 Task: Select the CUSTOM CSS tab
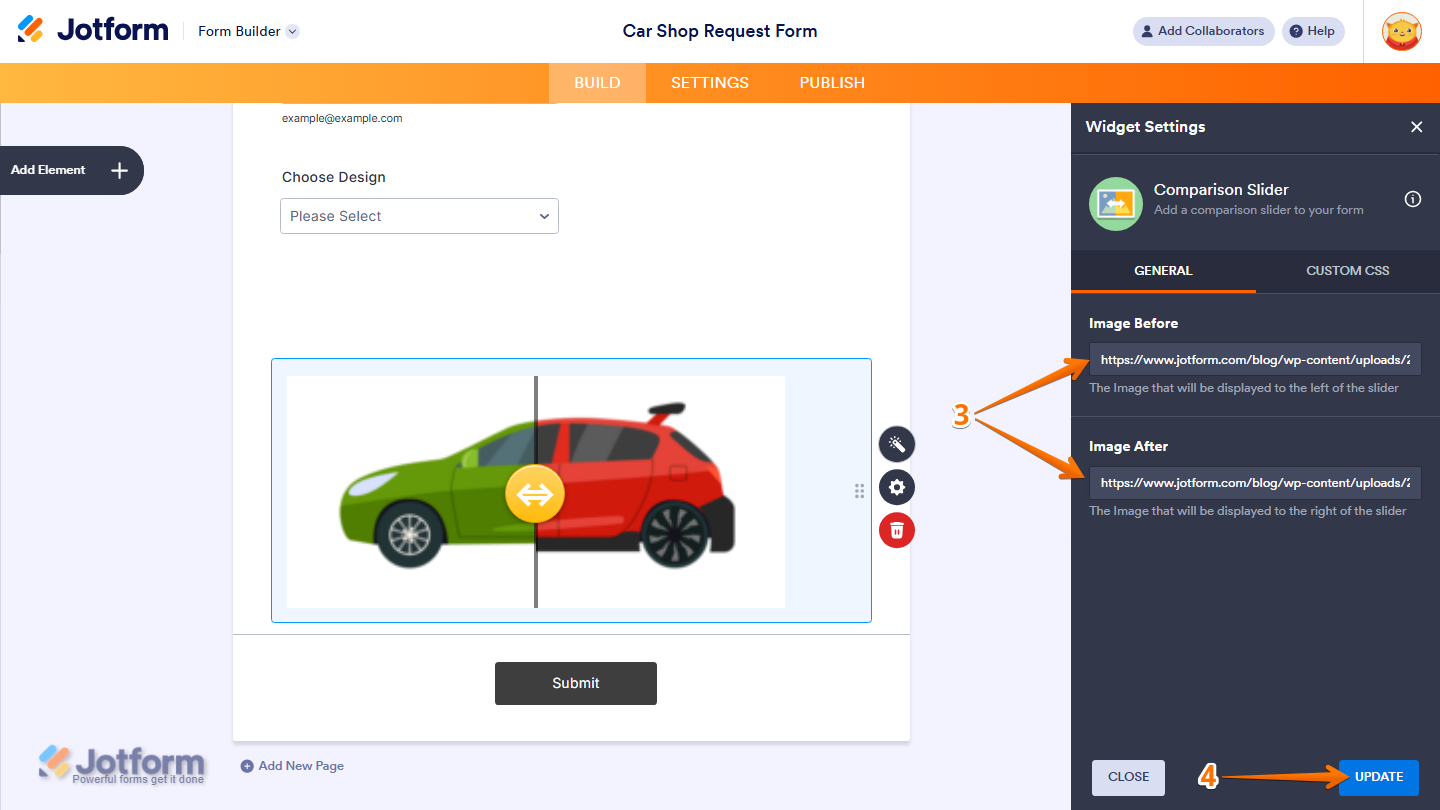1348,271
